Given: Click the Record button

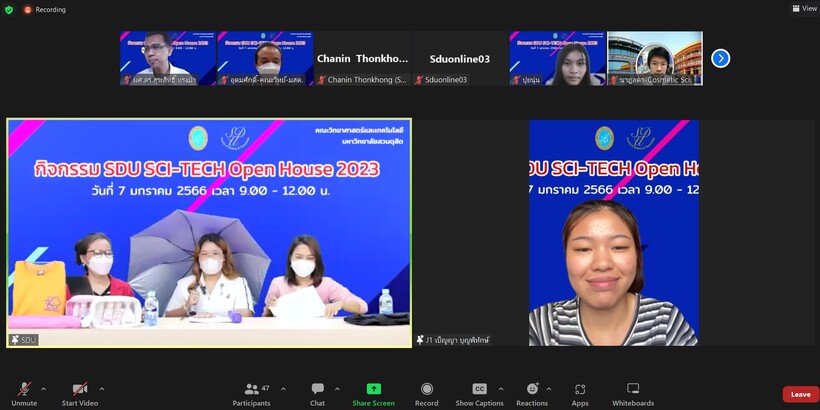Looking at the screenshot, I should click(x=427, y=394).
